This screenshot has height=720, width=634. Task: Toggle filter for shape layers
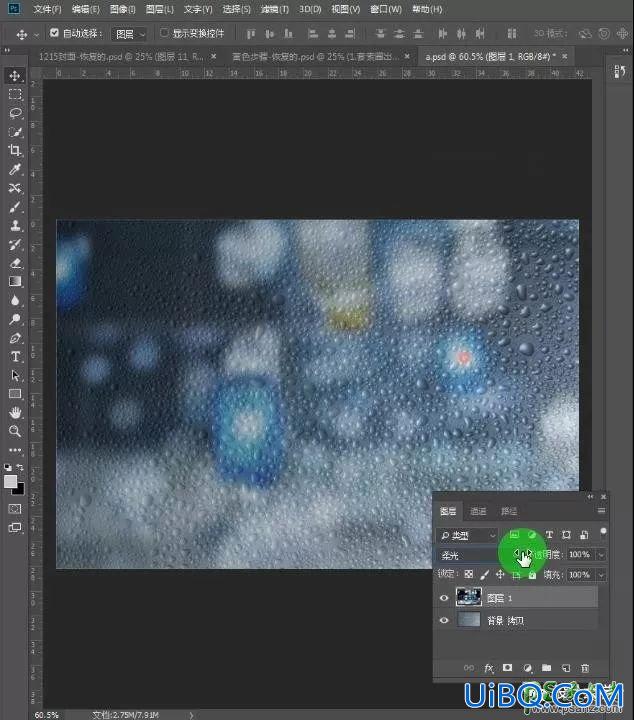coord(566,534)
